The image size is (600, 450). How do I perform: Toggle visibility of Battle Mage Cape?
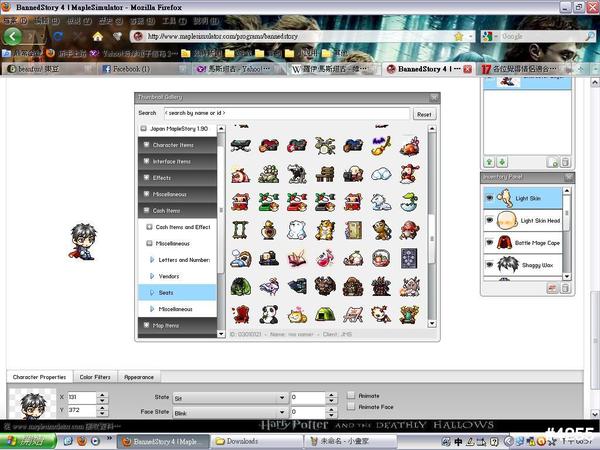(490, 242)
